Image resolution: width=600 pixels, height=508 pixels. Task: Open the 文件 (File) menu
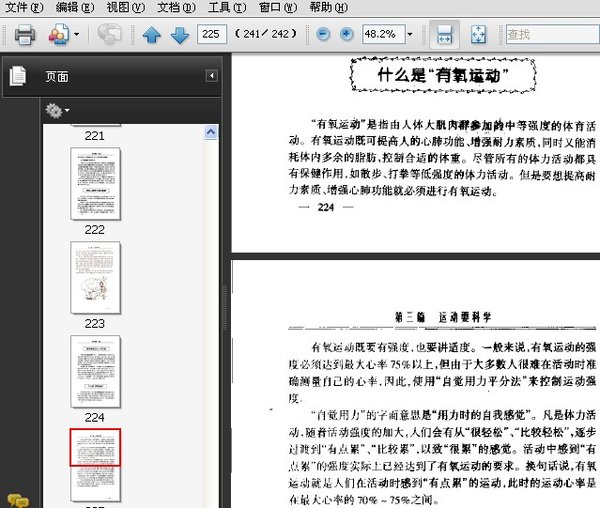[24, 7]
